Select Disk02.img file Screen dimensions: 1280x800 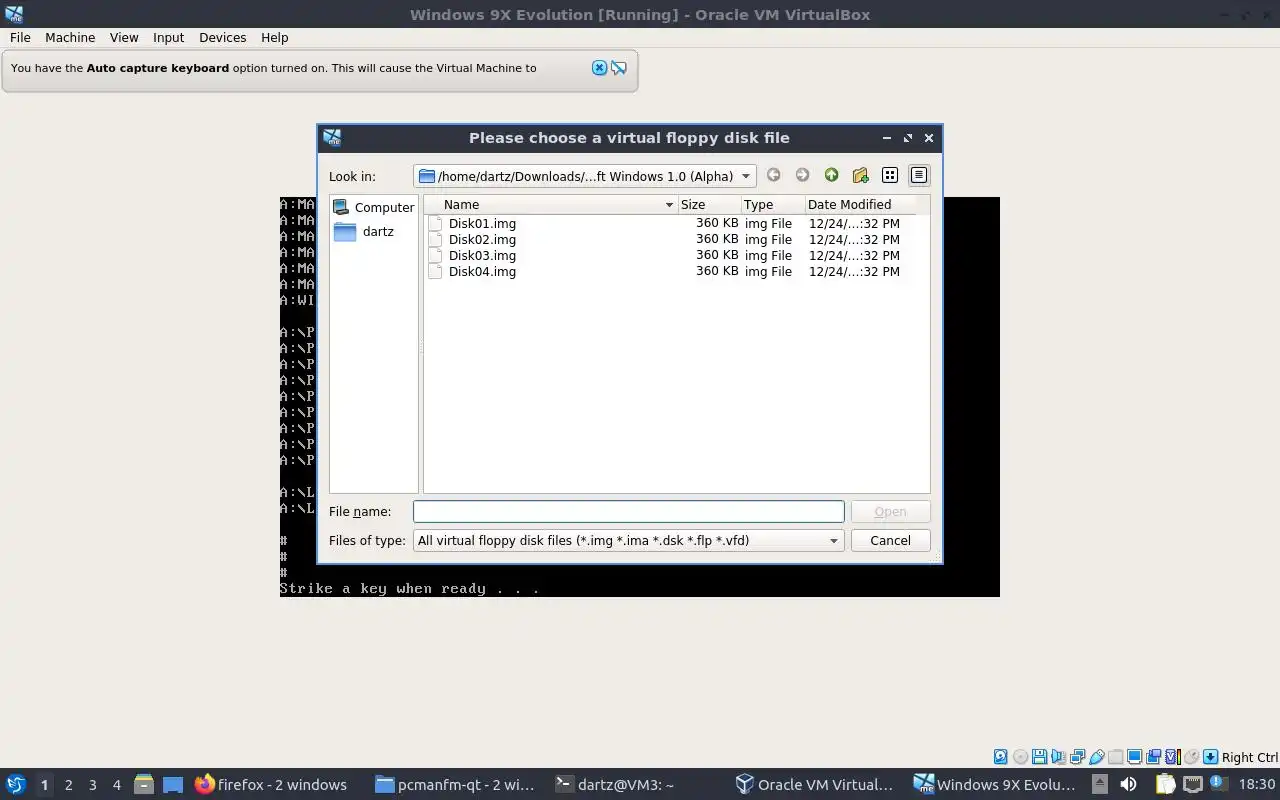(482, 239)
